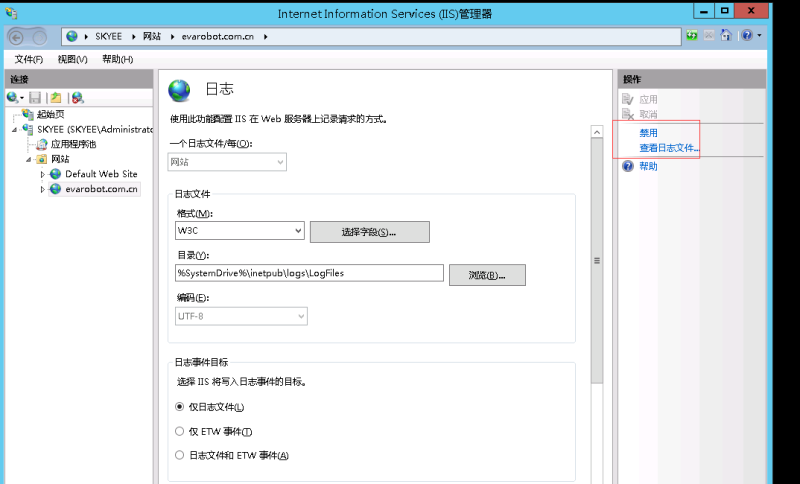Select 日志文件和 ETW 事件(A) radio option
800x484 pixels.
tap(179, 455)
